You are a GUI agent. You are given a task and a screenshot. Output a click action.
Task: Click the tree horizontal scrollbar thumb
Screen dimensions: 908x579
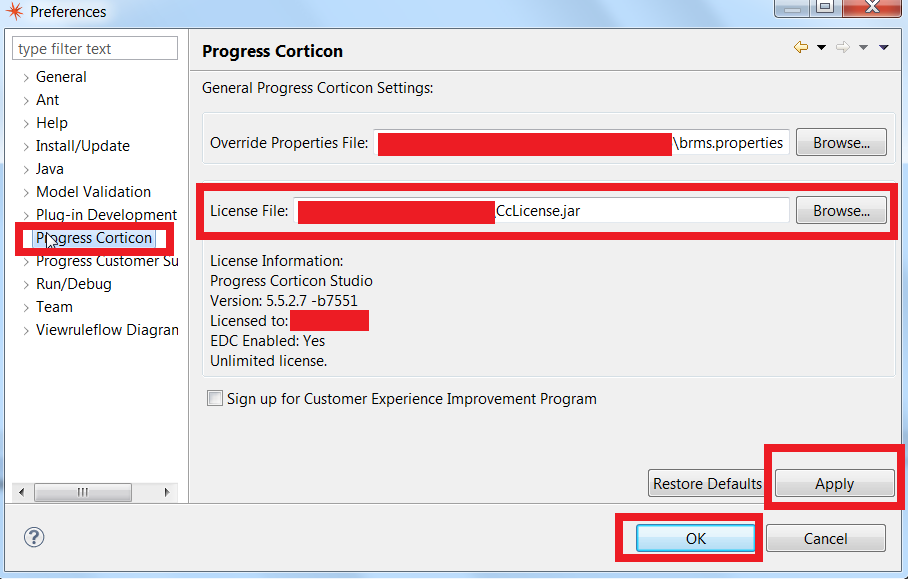(x=83, y=492)
